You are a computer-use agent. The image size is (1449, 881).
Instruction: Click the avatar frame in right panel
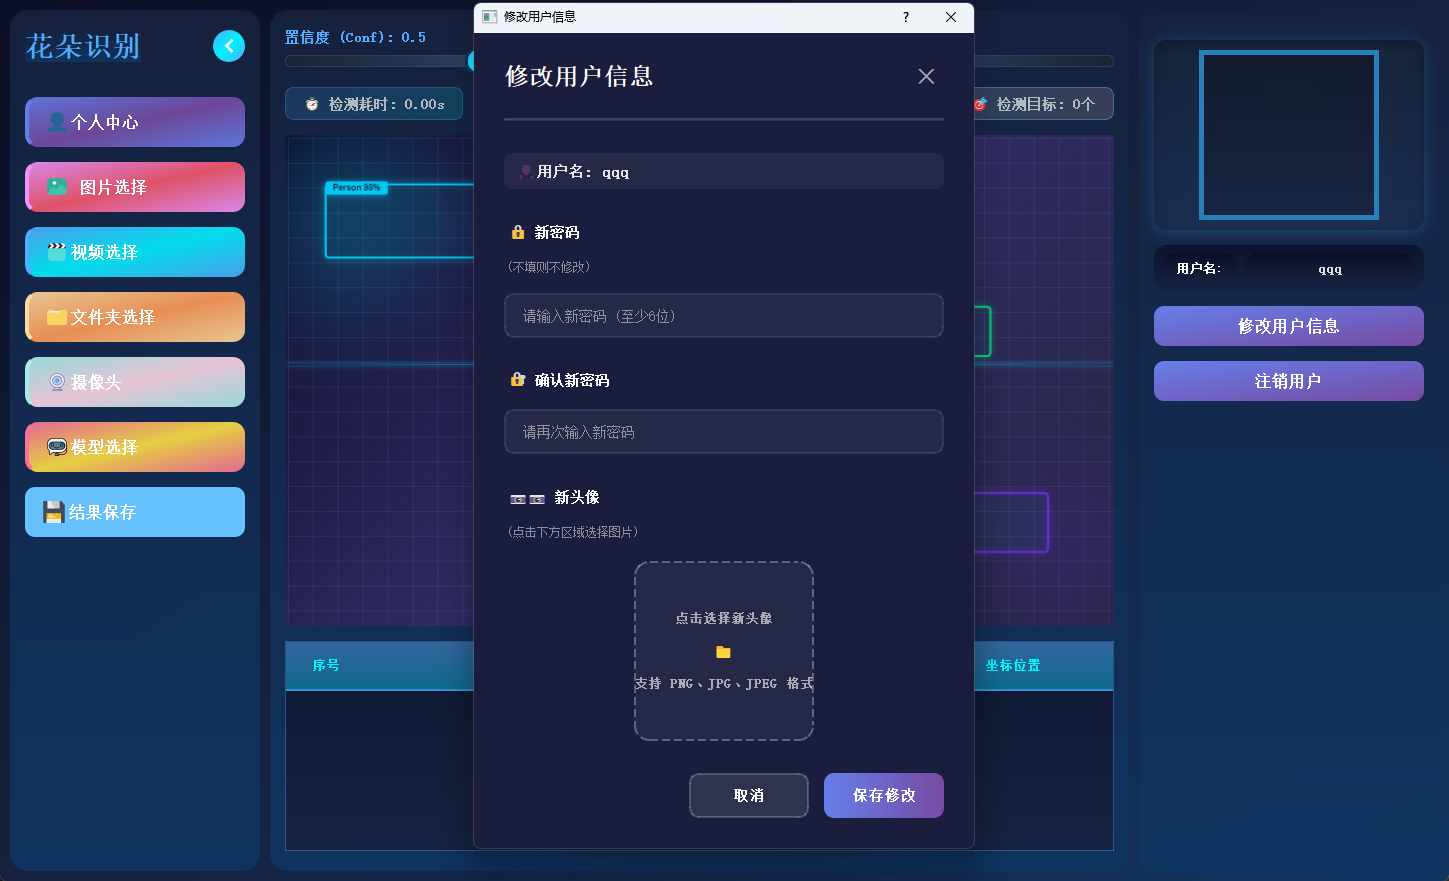(x=1289, y=135)
